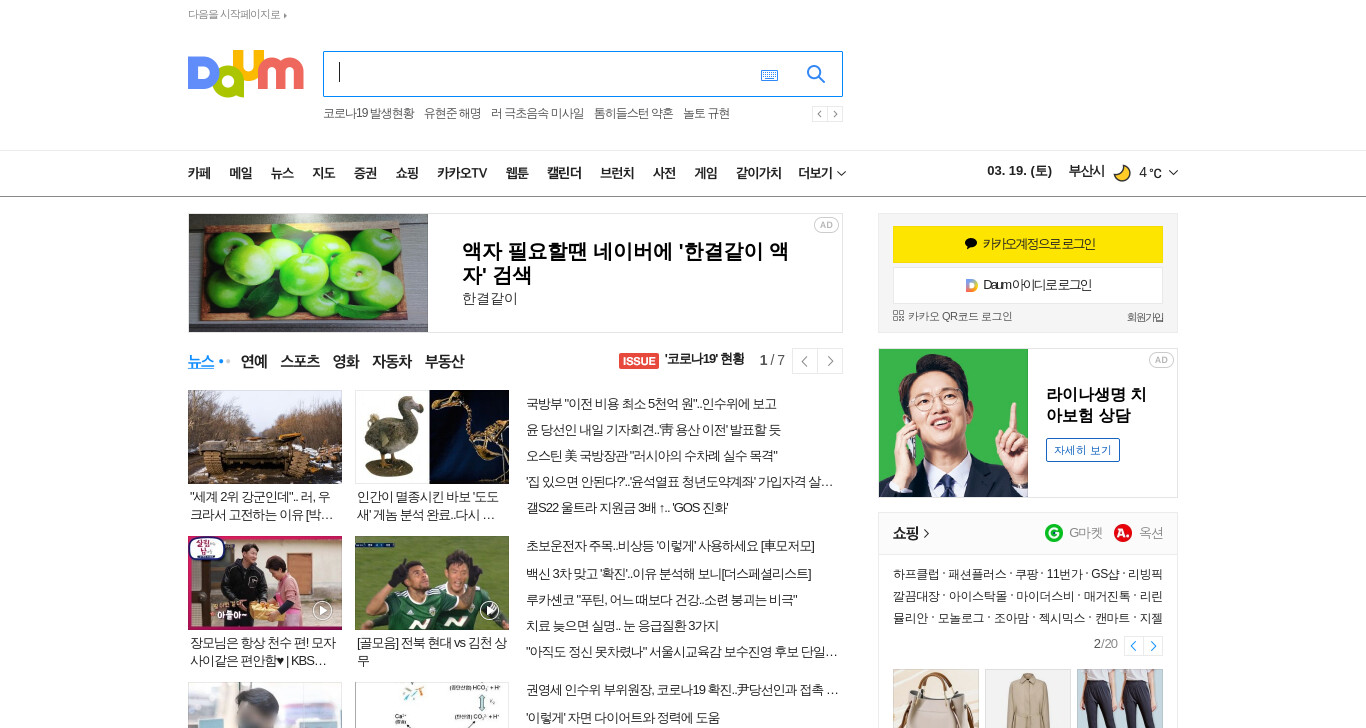Select the 뉴스 news tab
Screen dimensions: 1366x728
(201, 361)
